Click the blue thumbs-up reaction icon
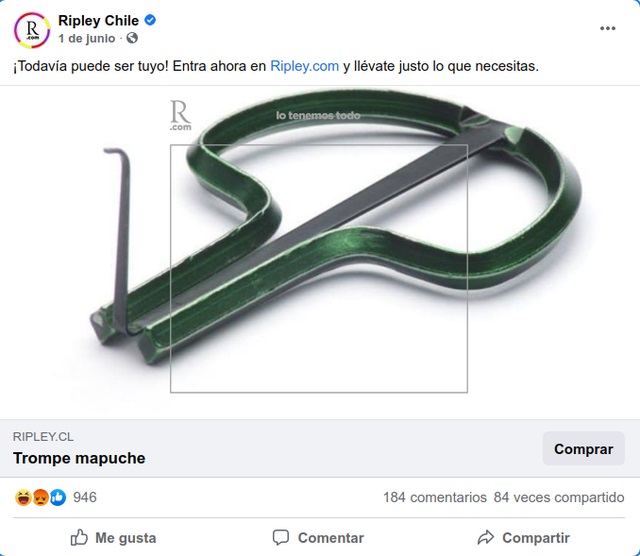 [58, 497]
